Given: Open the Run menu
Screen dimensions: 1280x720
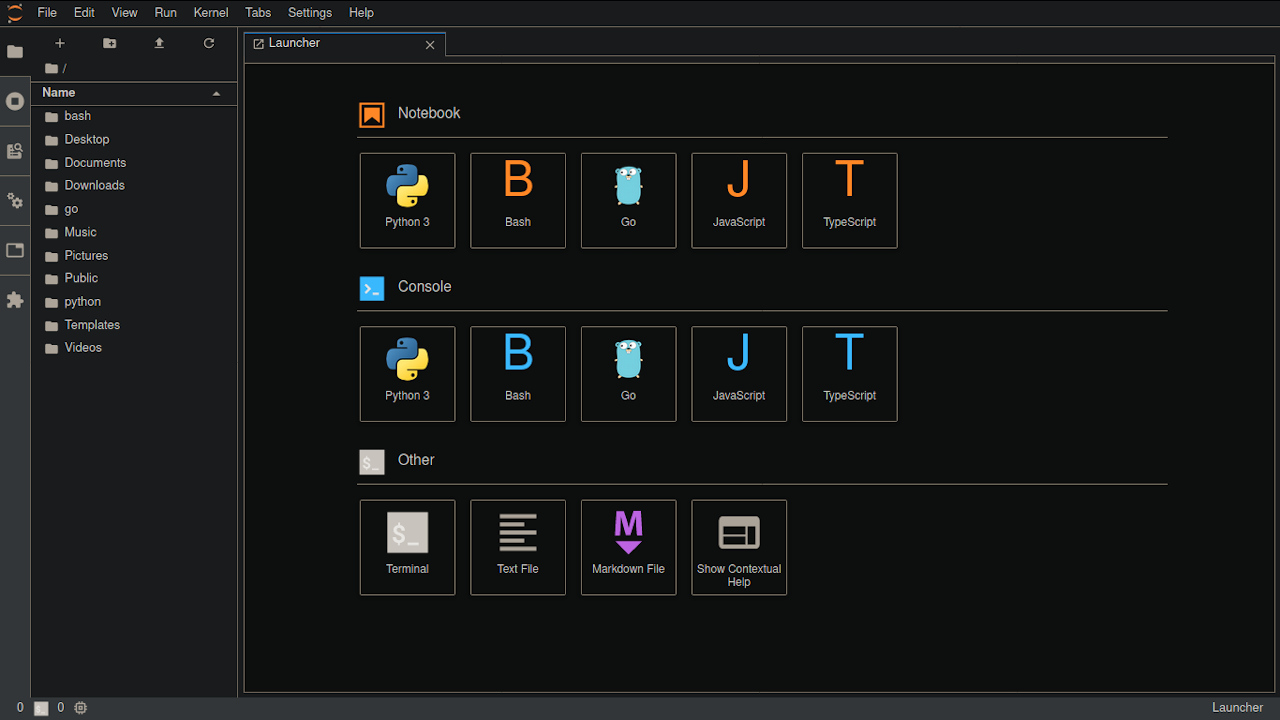Looking at the screenshot, I should click(166, 13).
